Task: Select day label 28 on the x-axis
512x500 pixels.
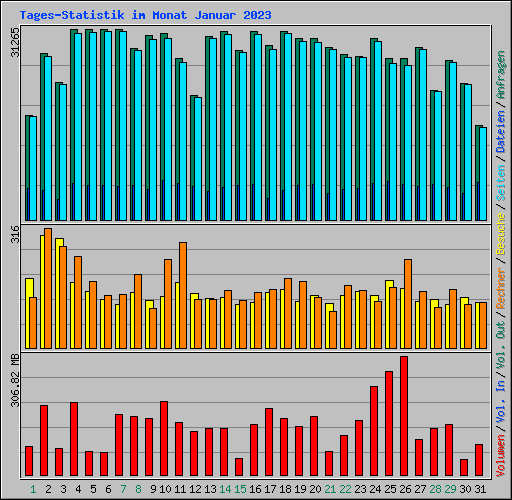Action: [435, 489]
